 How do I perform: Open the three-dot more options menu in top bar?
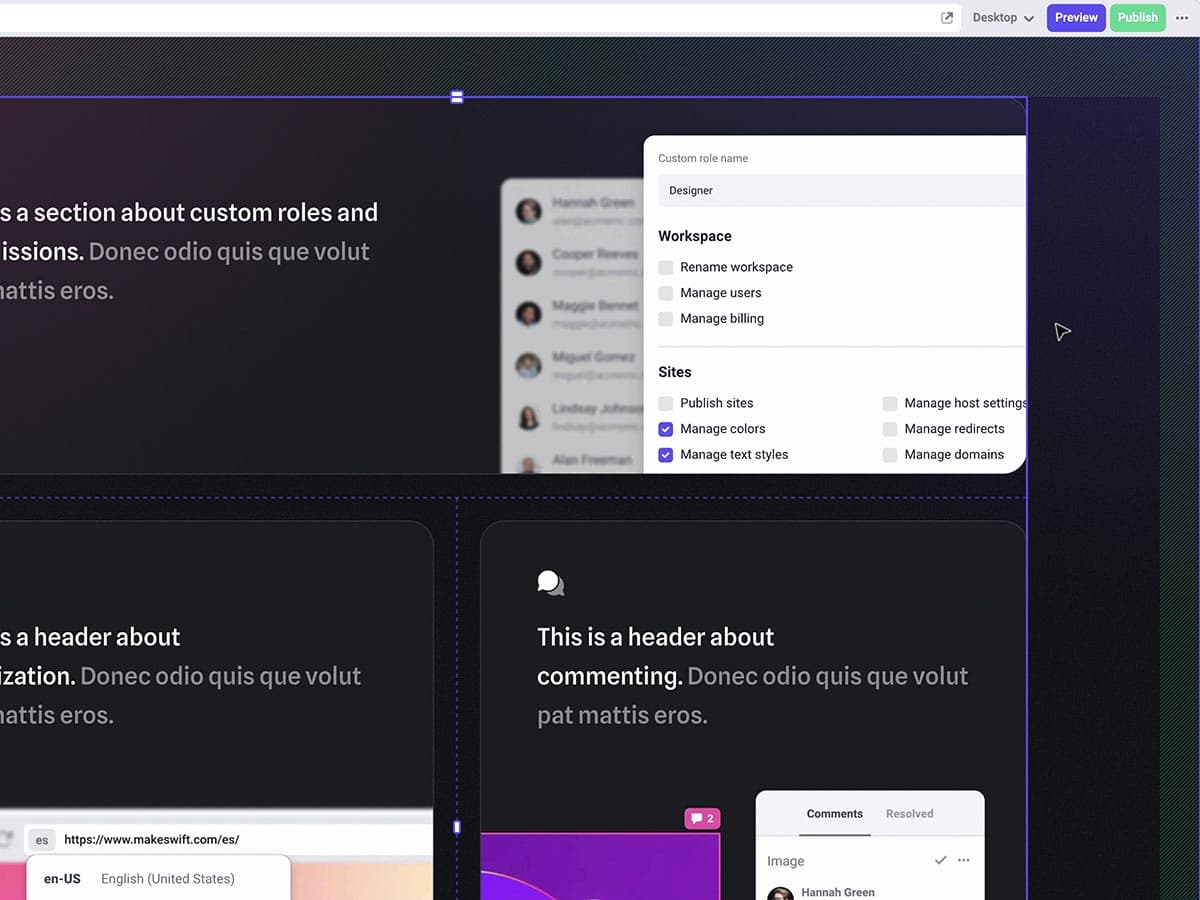tap(1182, 18)
